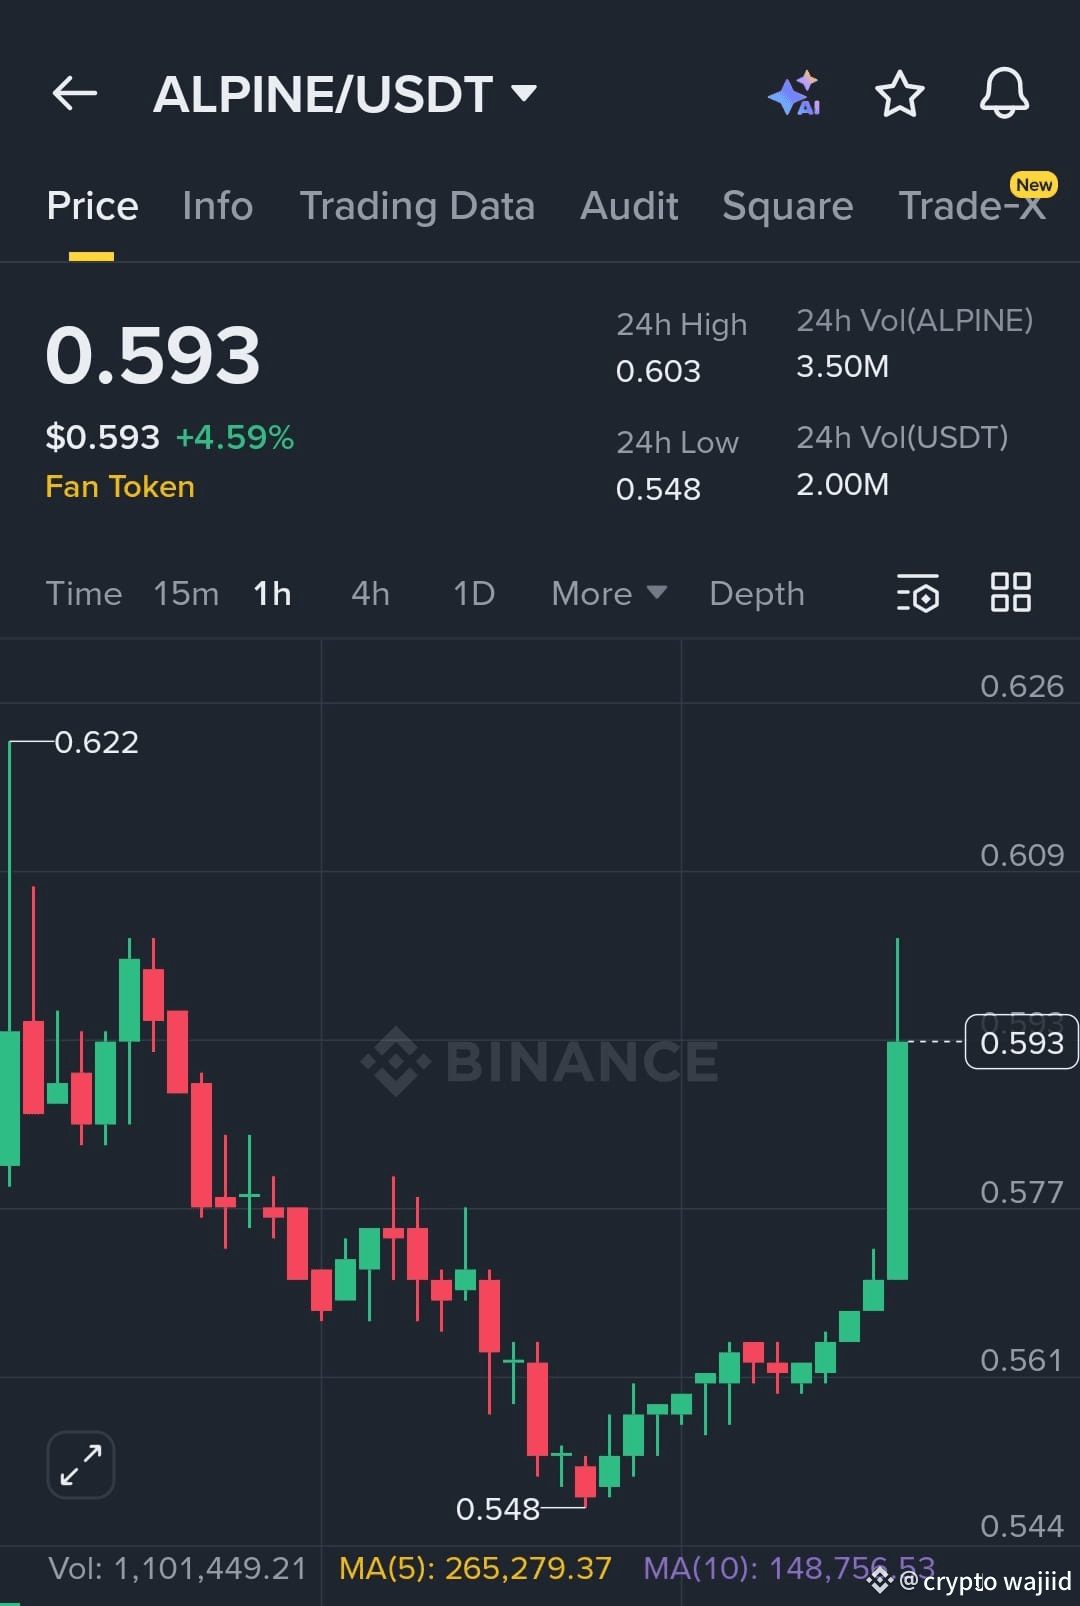Expand the More intervals dropdown

tap(609, 594)
